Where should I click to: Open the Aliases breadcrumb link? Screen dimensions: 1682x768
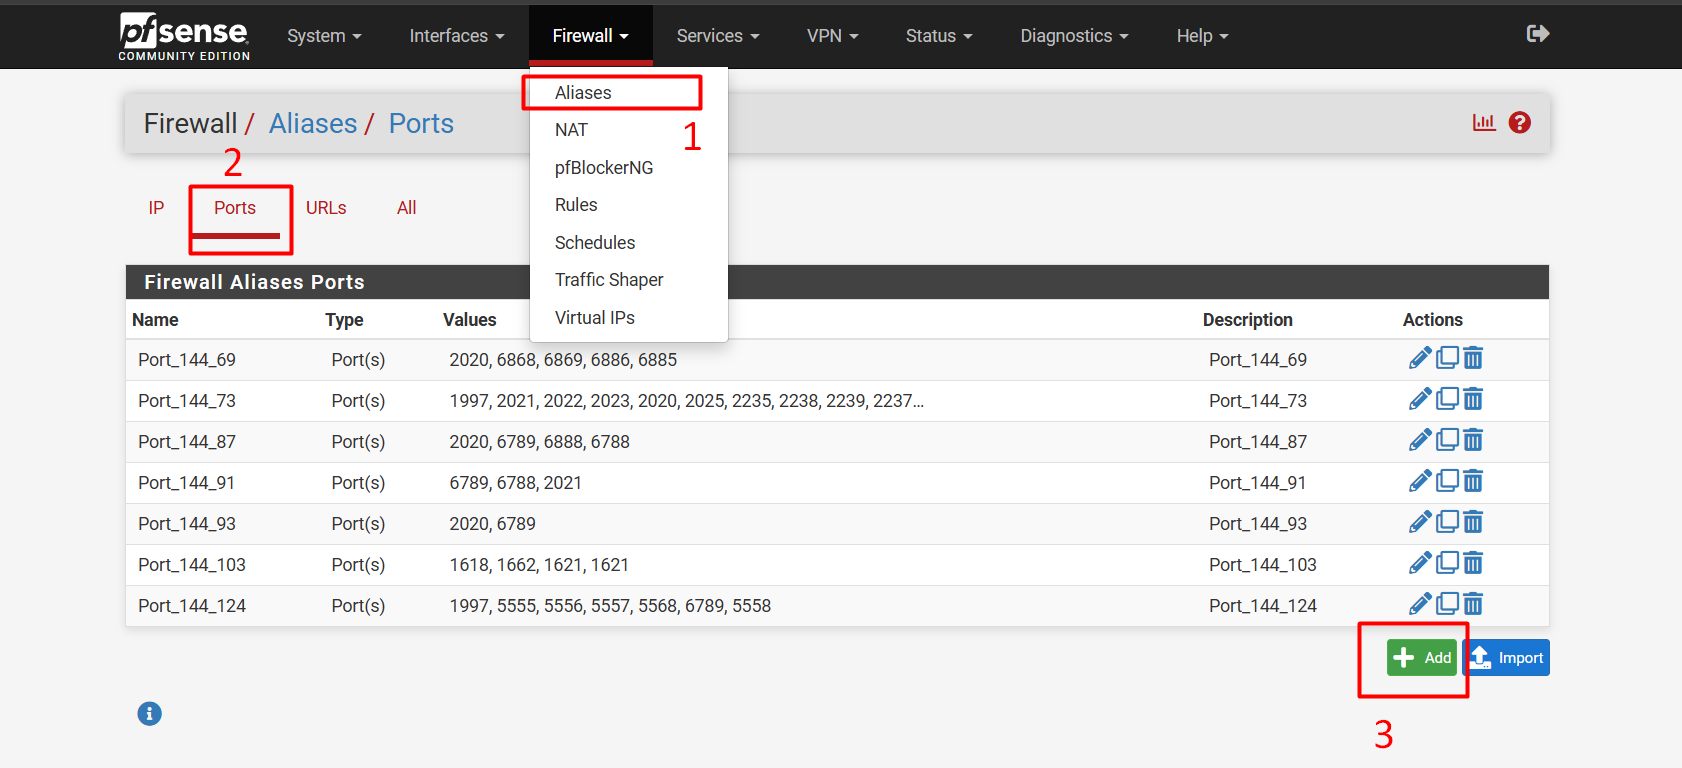313,124
